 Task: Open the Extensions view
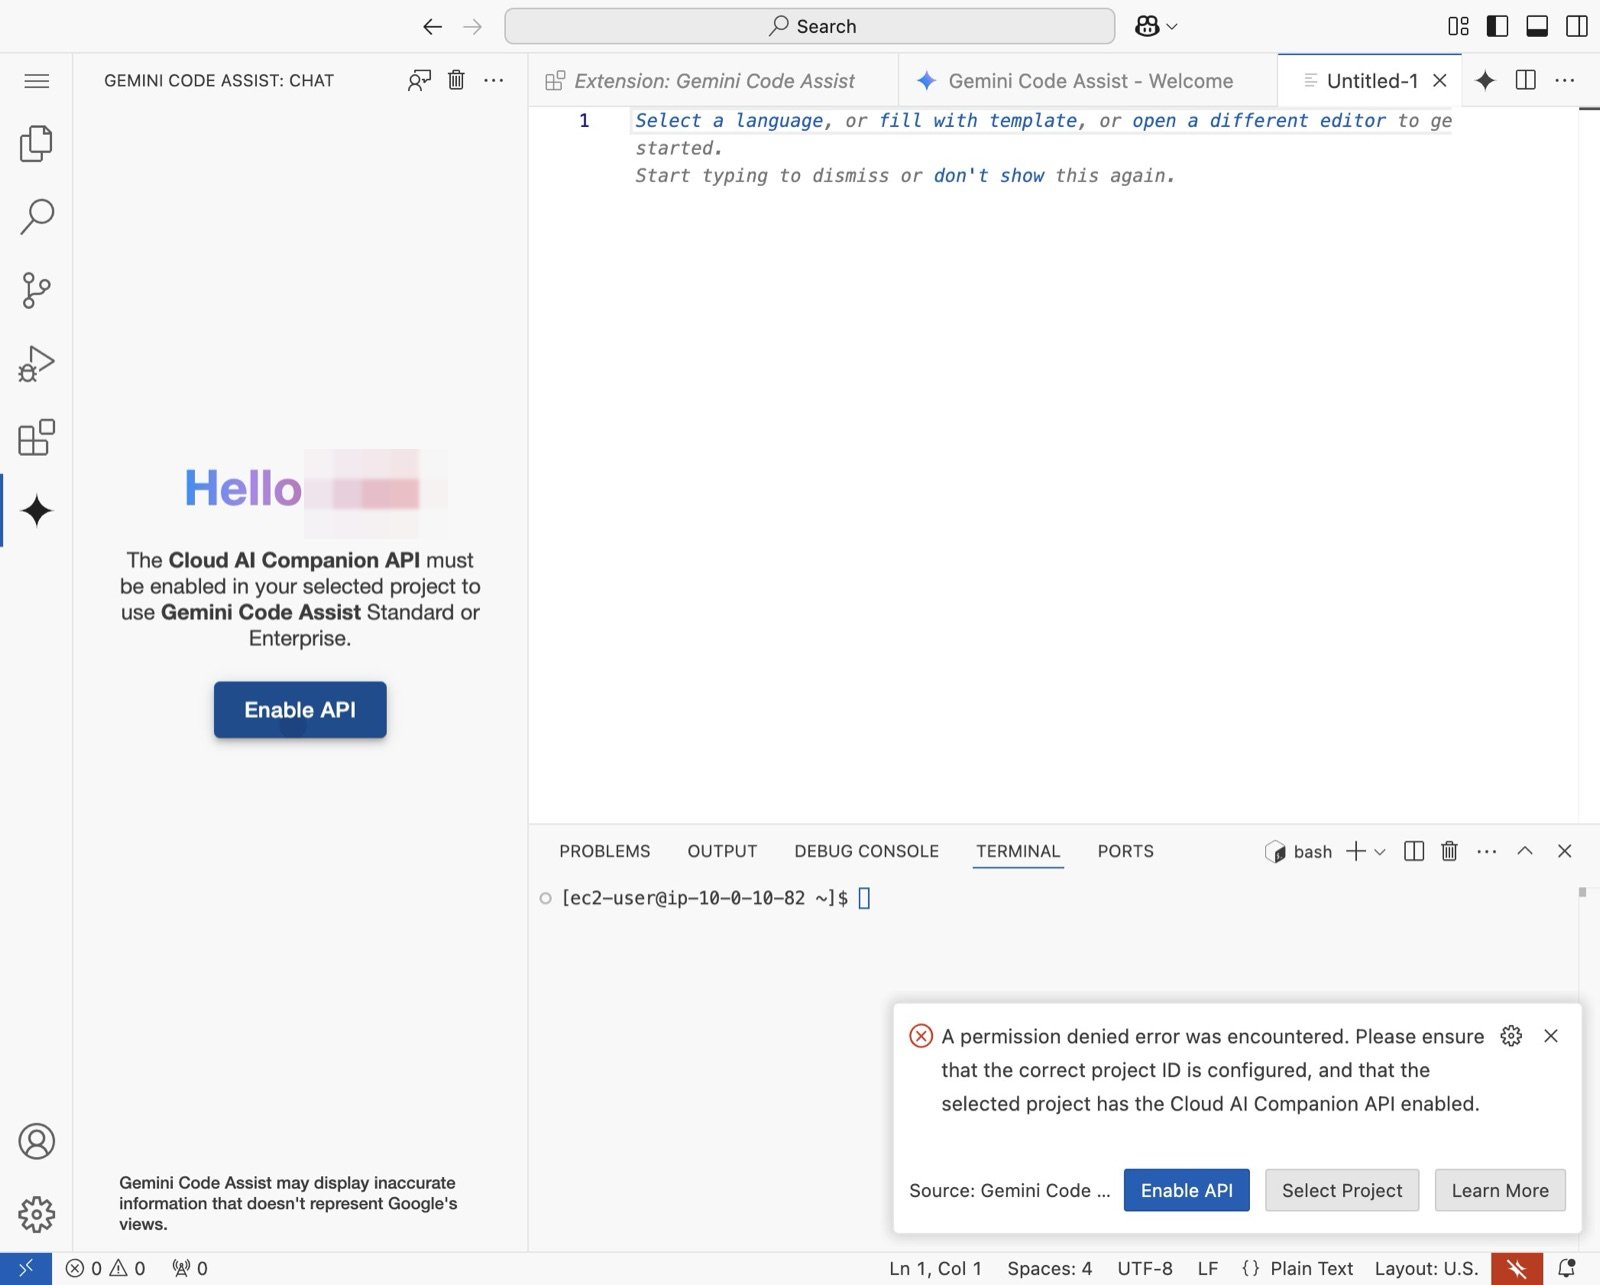36,437
